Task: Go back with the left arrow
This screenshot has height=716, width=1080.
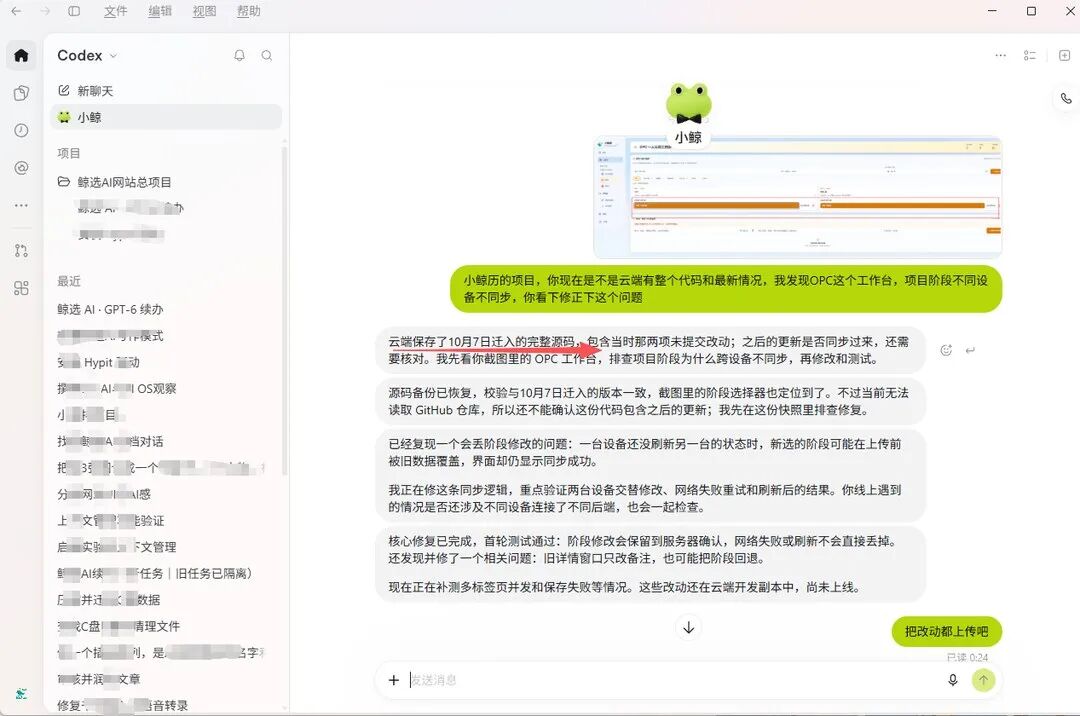Action: click(17, 11)
